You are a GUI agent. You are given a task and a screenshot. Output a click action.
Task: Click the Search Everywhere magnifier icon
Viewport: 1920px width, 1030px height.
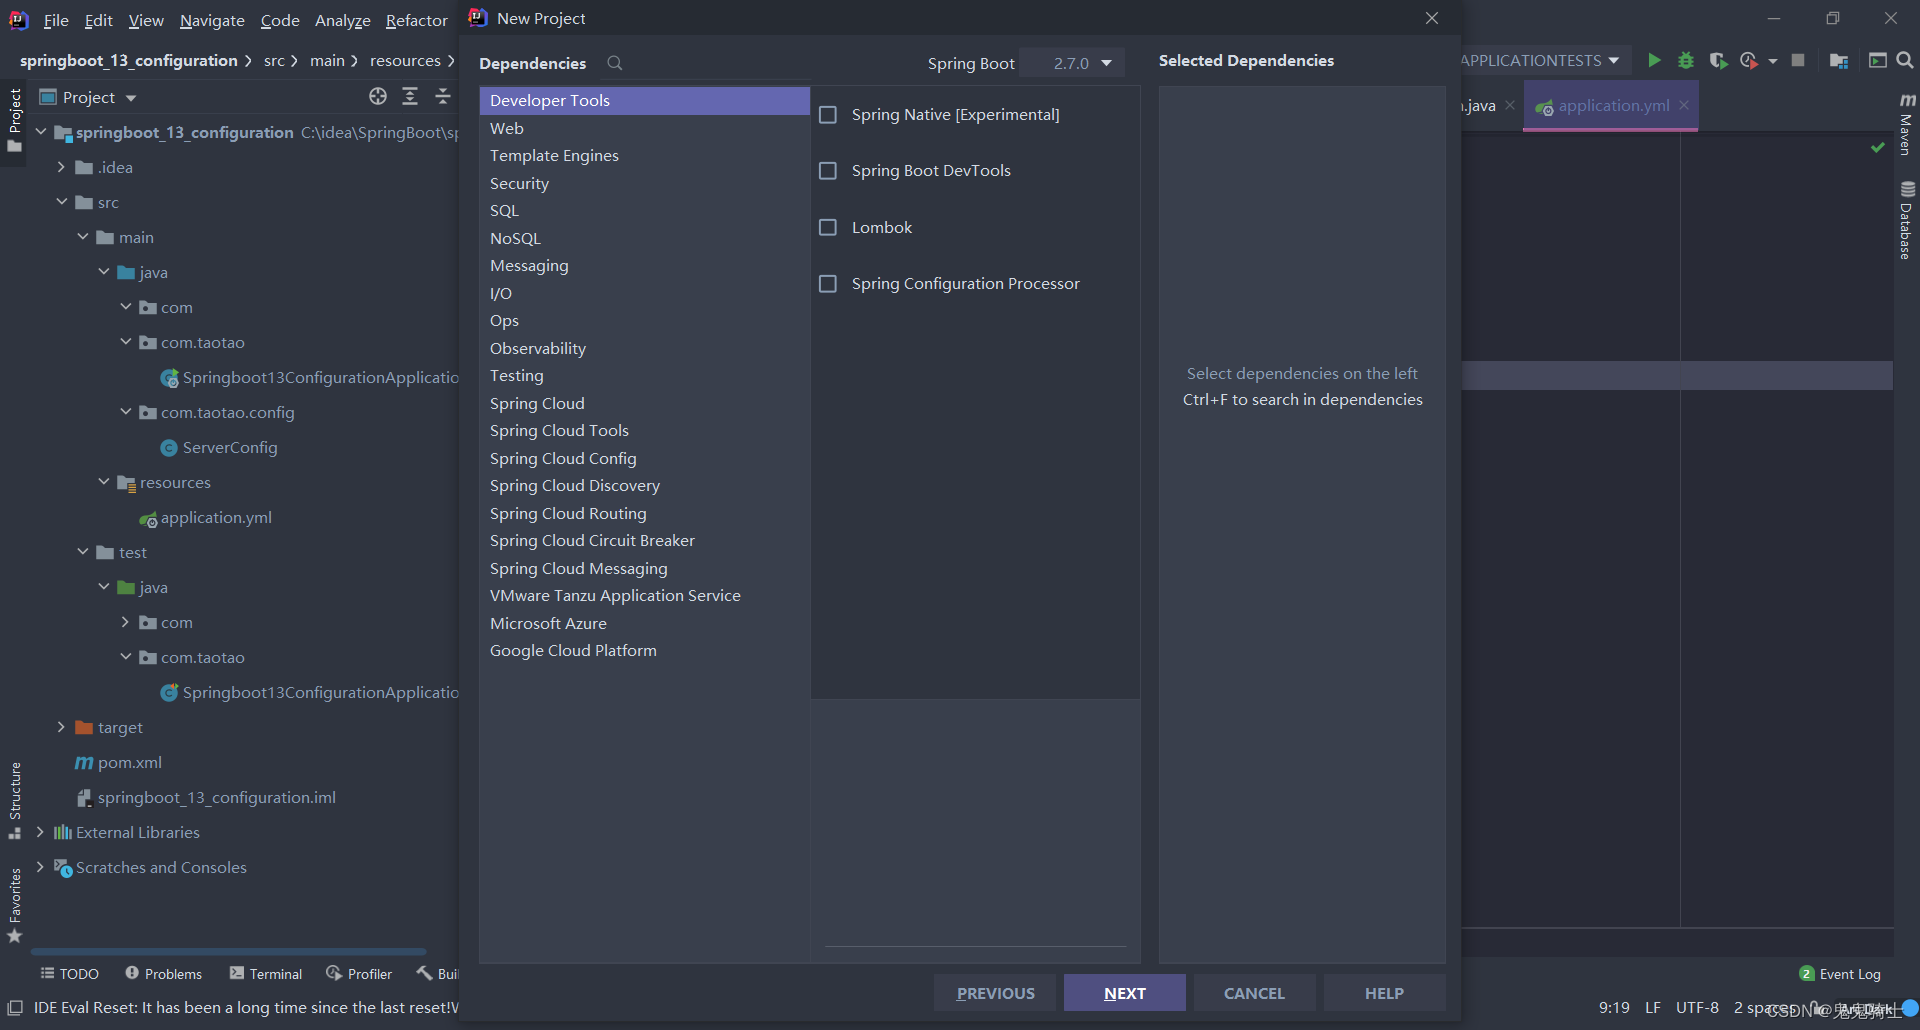1905,61
